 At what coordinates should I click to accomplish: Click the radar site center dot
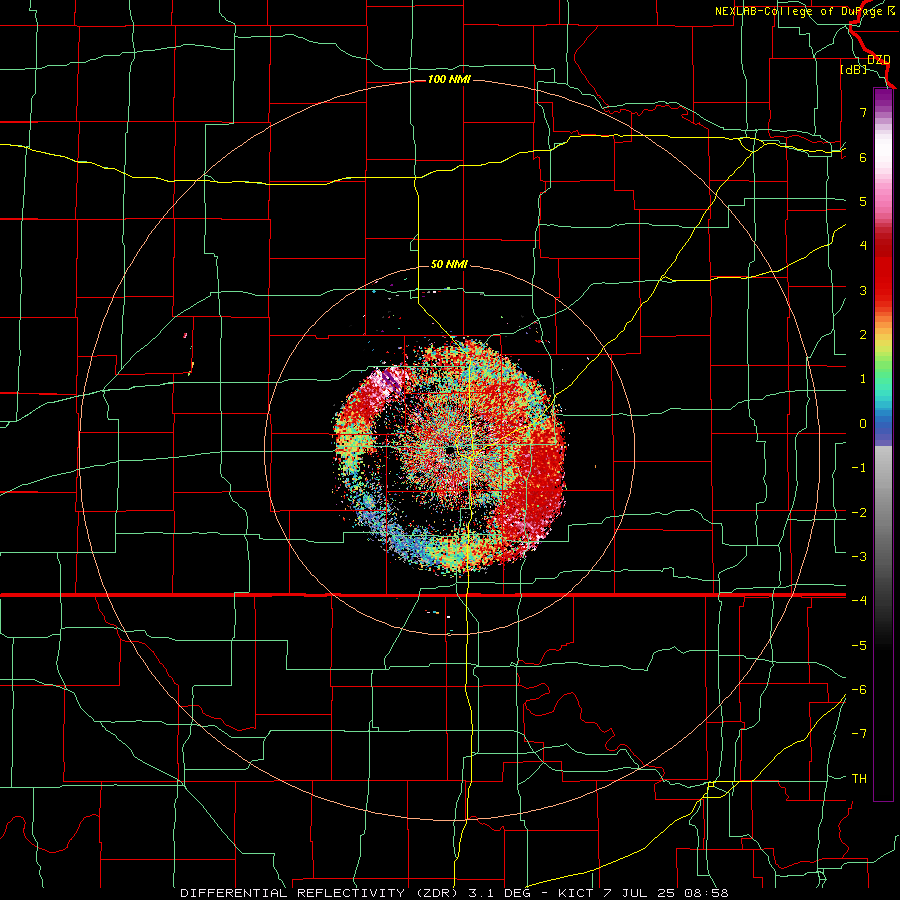tap(450, 451)
